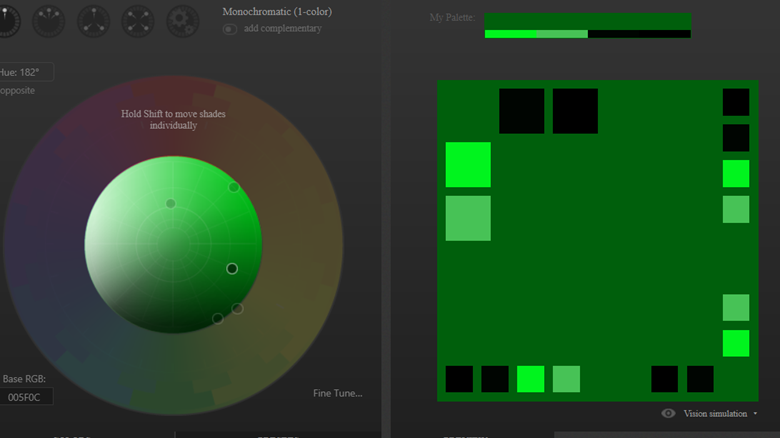Screen dimensions: 780x438
Task: Focus the Hue 182° input field
Action: 25,72
